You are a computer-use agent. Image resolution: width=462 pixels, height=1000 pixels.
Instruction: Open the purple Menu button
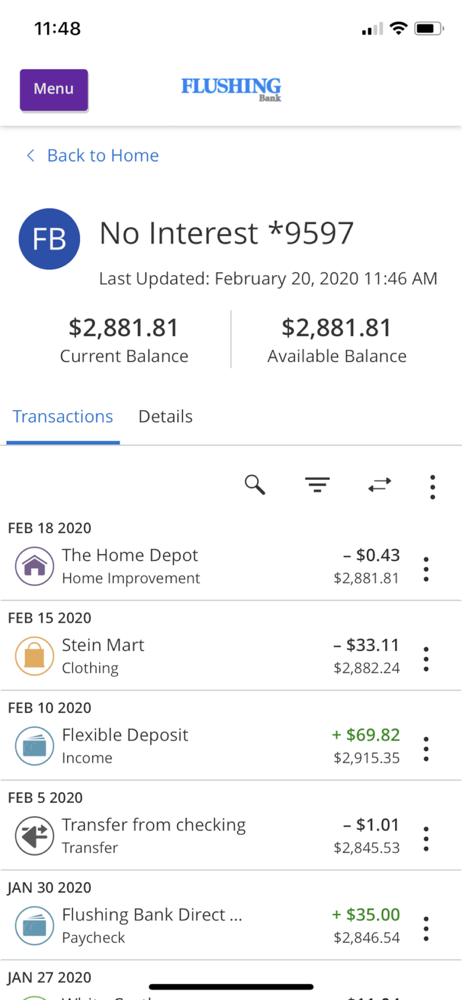tap(54, 90)
